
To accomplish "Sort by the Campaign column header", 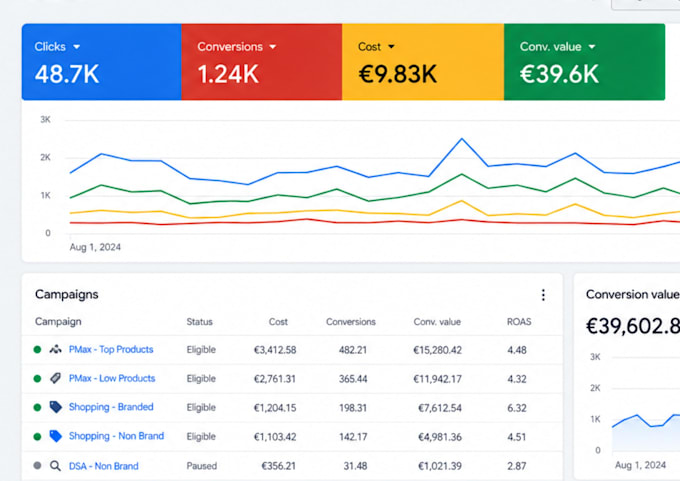I will (x=58, y=322).
